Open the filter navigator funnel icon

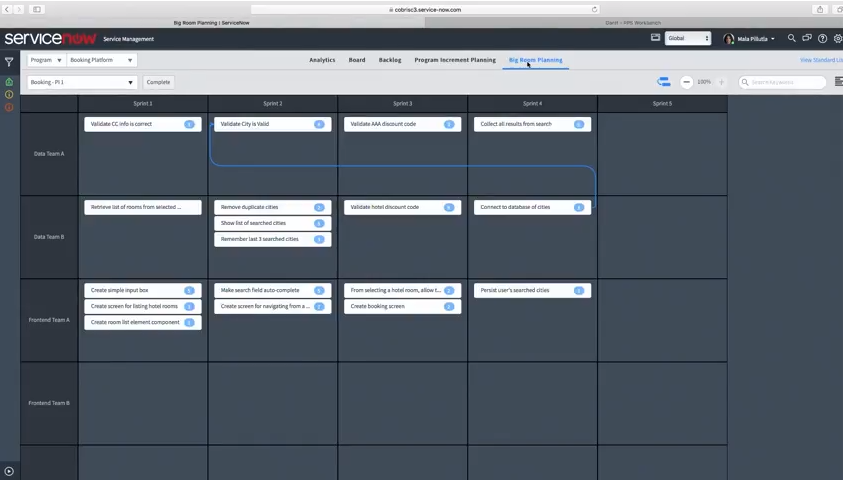pyautogui.click(x=9, y=62)
